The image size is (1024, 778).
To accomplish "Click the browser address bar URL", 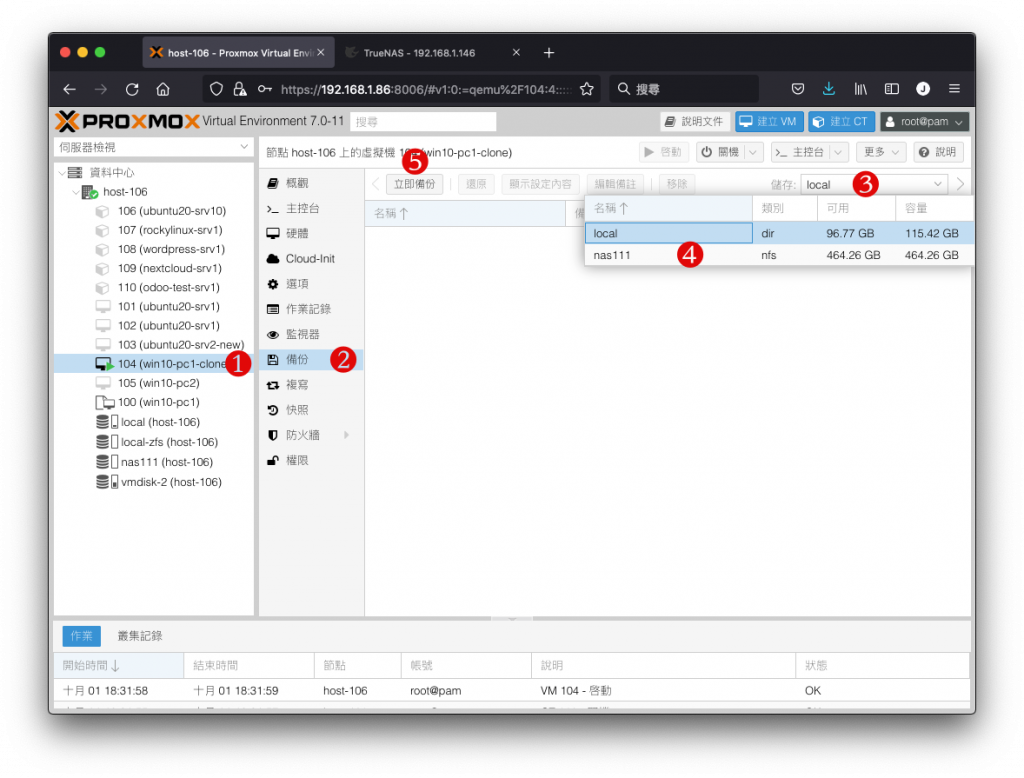I will click(x=426, y=89).
